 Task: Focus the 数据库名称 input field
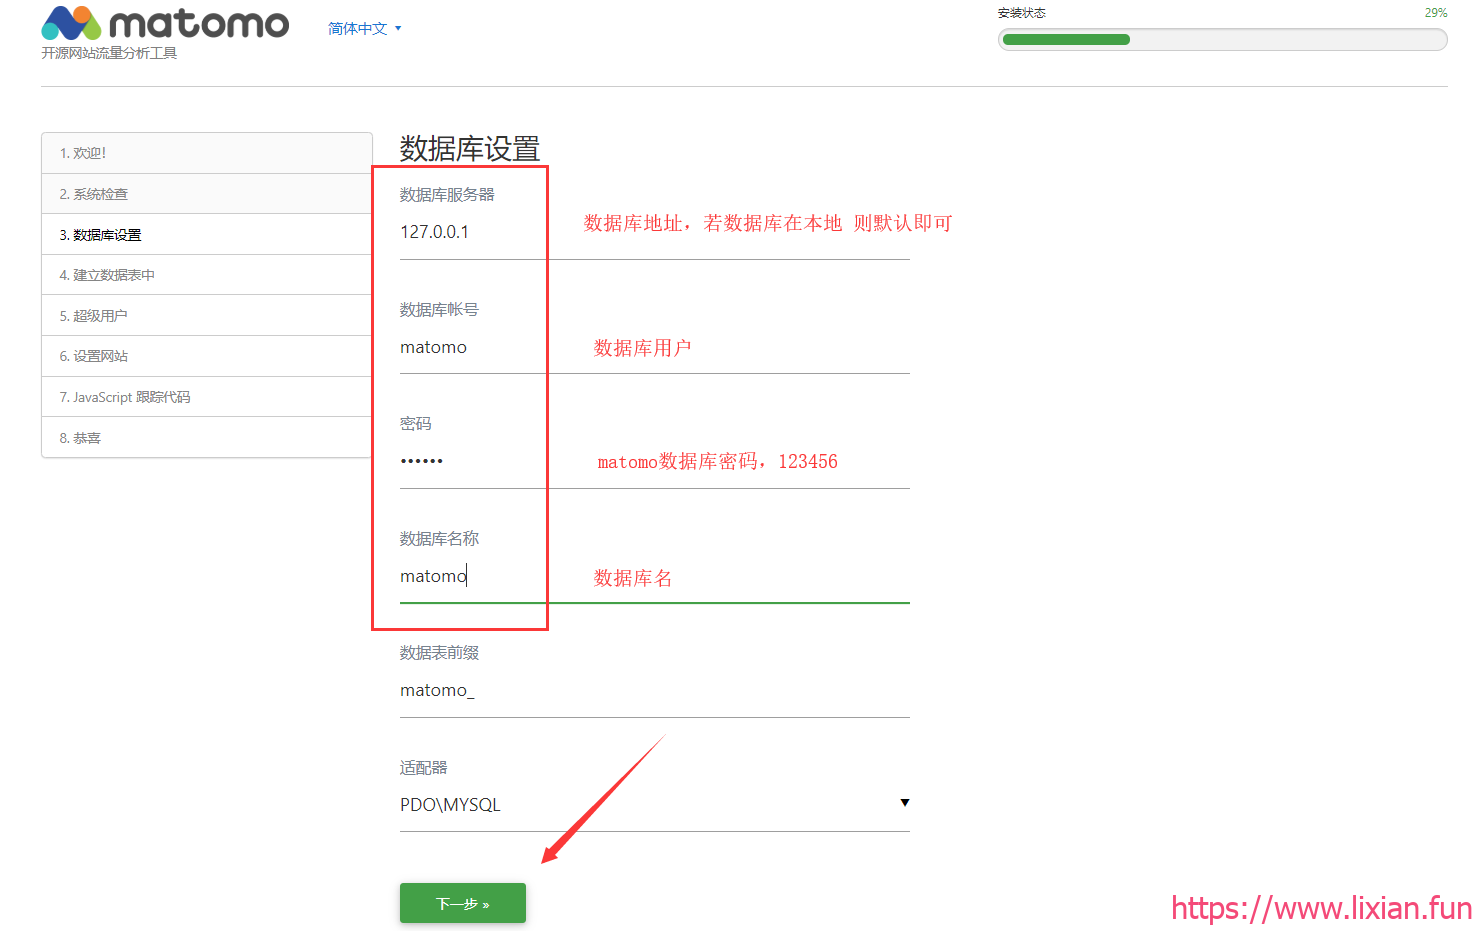[x=655, y=577]
